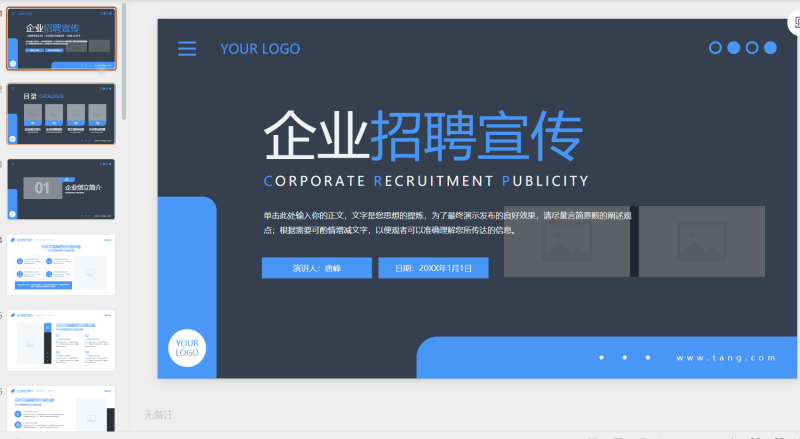The image size is (800, 439).
Task: Select subtitle CORPORATE RECRUITMENT PUBLICITY
Action: [426, 181]
